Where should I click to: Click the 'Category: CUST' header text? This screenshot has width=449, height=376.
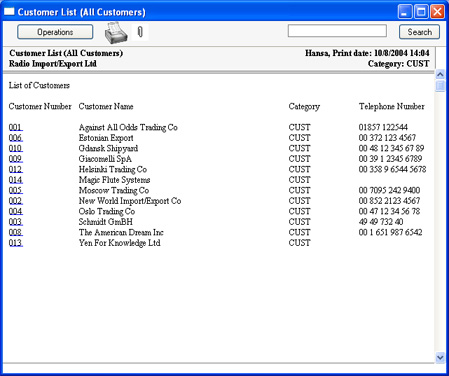point(398,64)
